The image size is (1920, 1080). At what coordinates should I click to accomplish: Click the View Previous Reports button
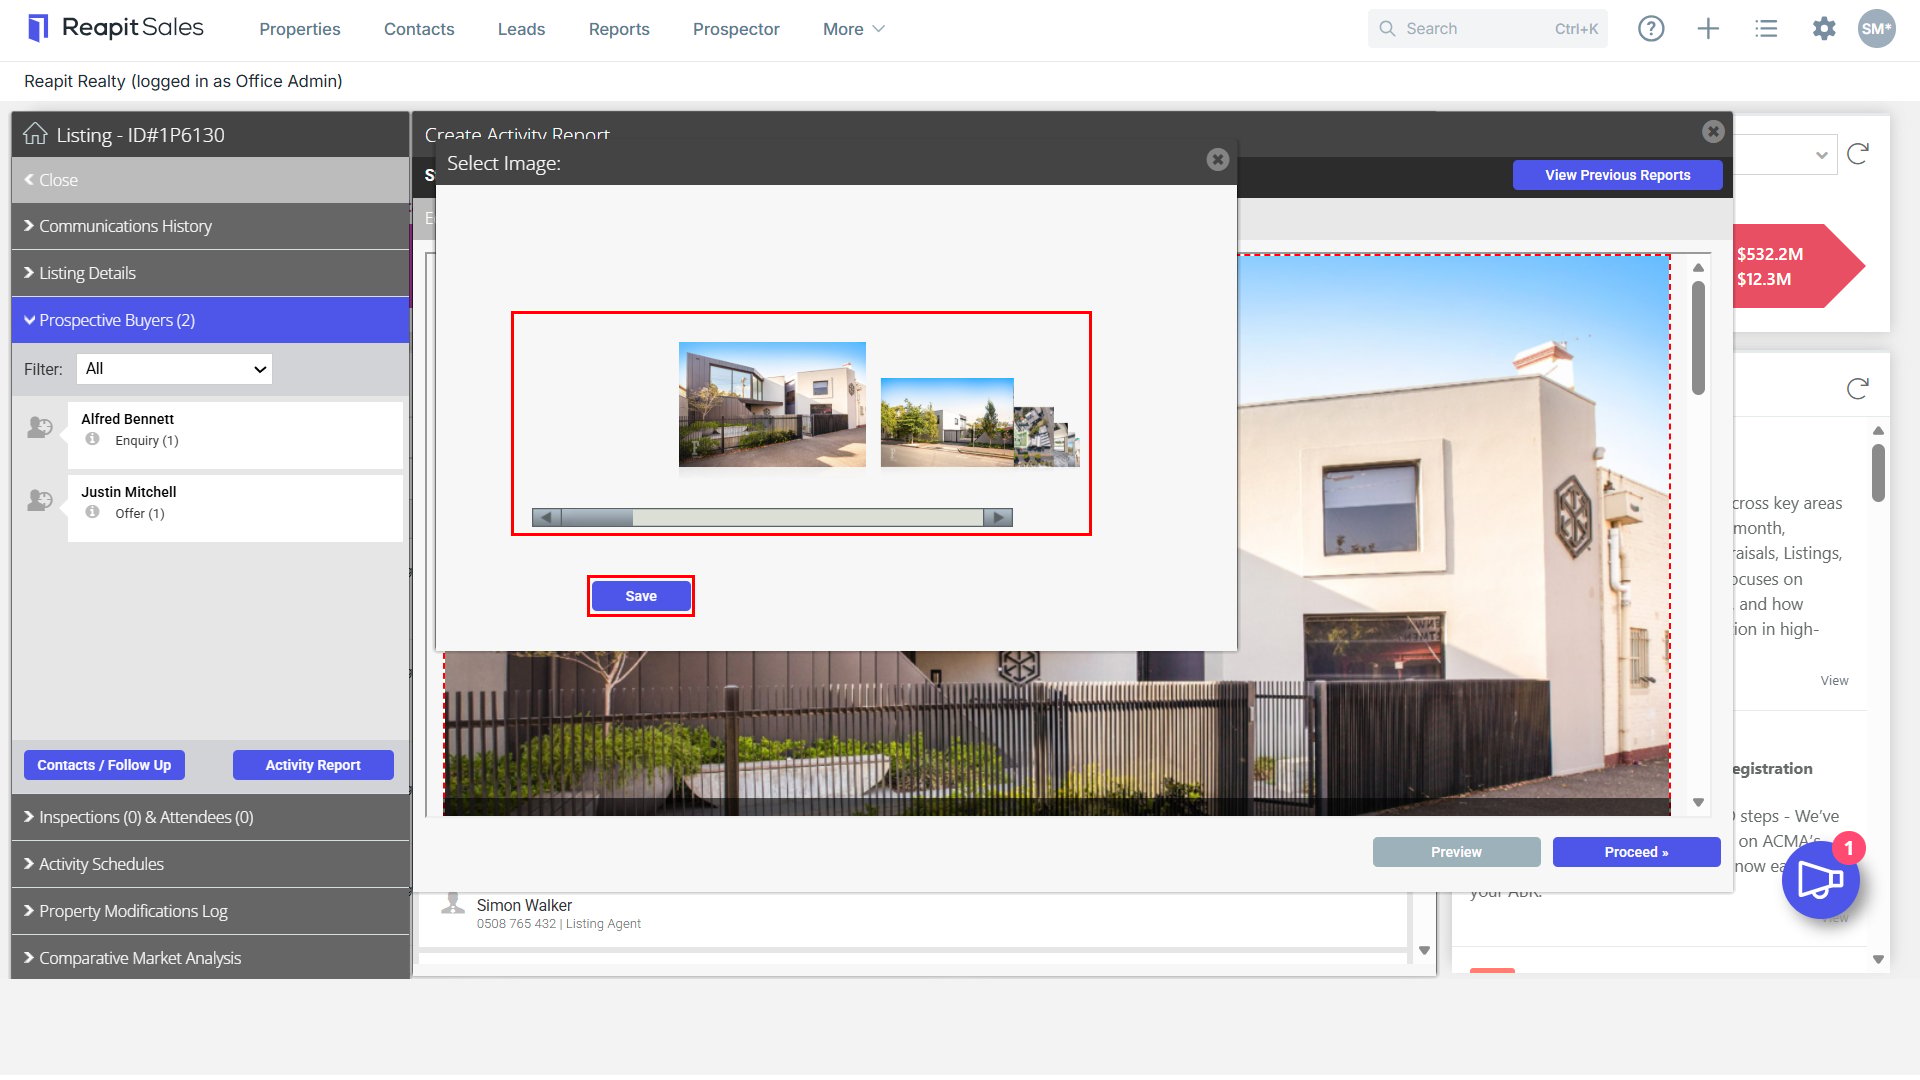point(1617,175)
